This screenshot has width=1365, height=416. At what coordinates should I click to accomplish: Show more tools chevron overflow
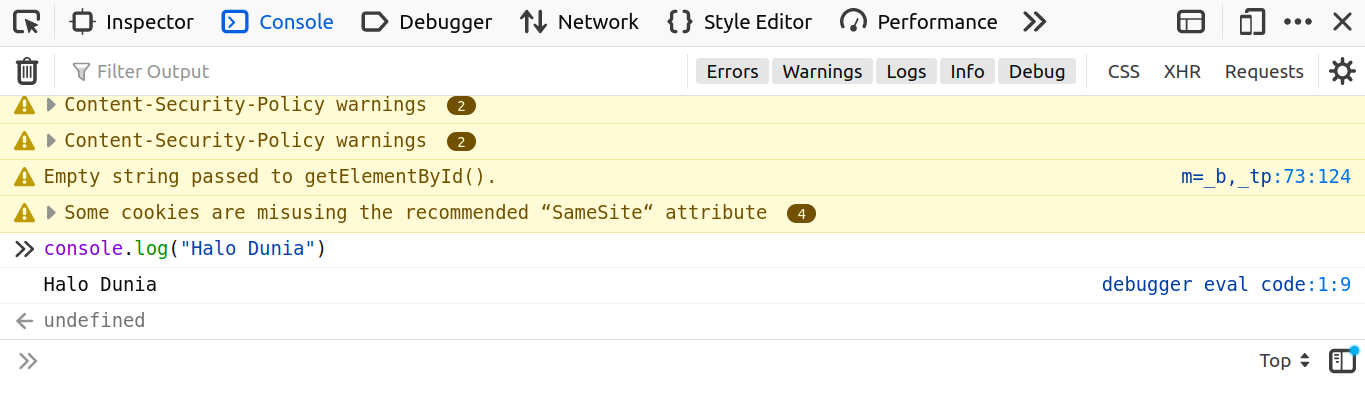click(x=1035, y=22)
